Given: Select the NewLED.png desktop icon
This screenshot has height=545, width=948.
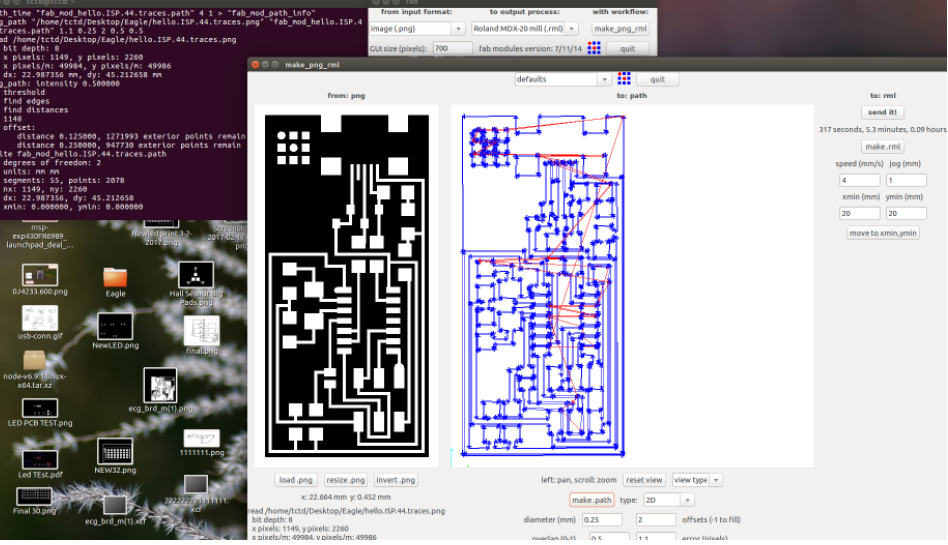Looking at the screenshot, I should point(115,331).
